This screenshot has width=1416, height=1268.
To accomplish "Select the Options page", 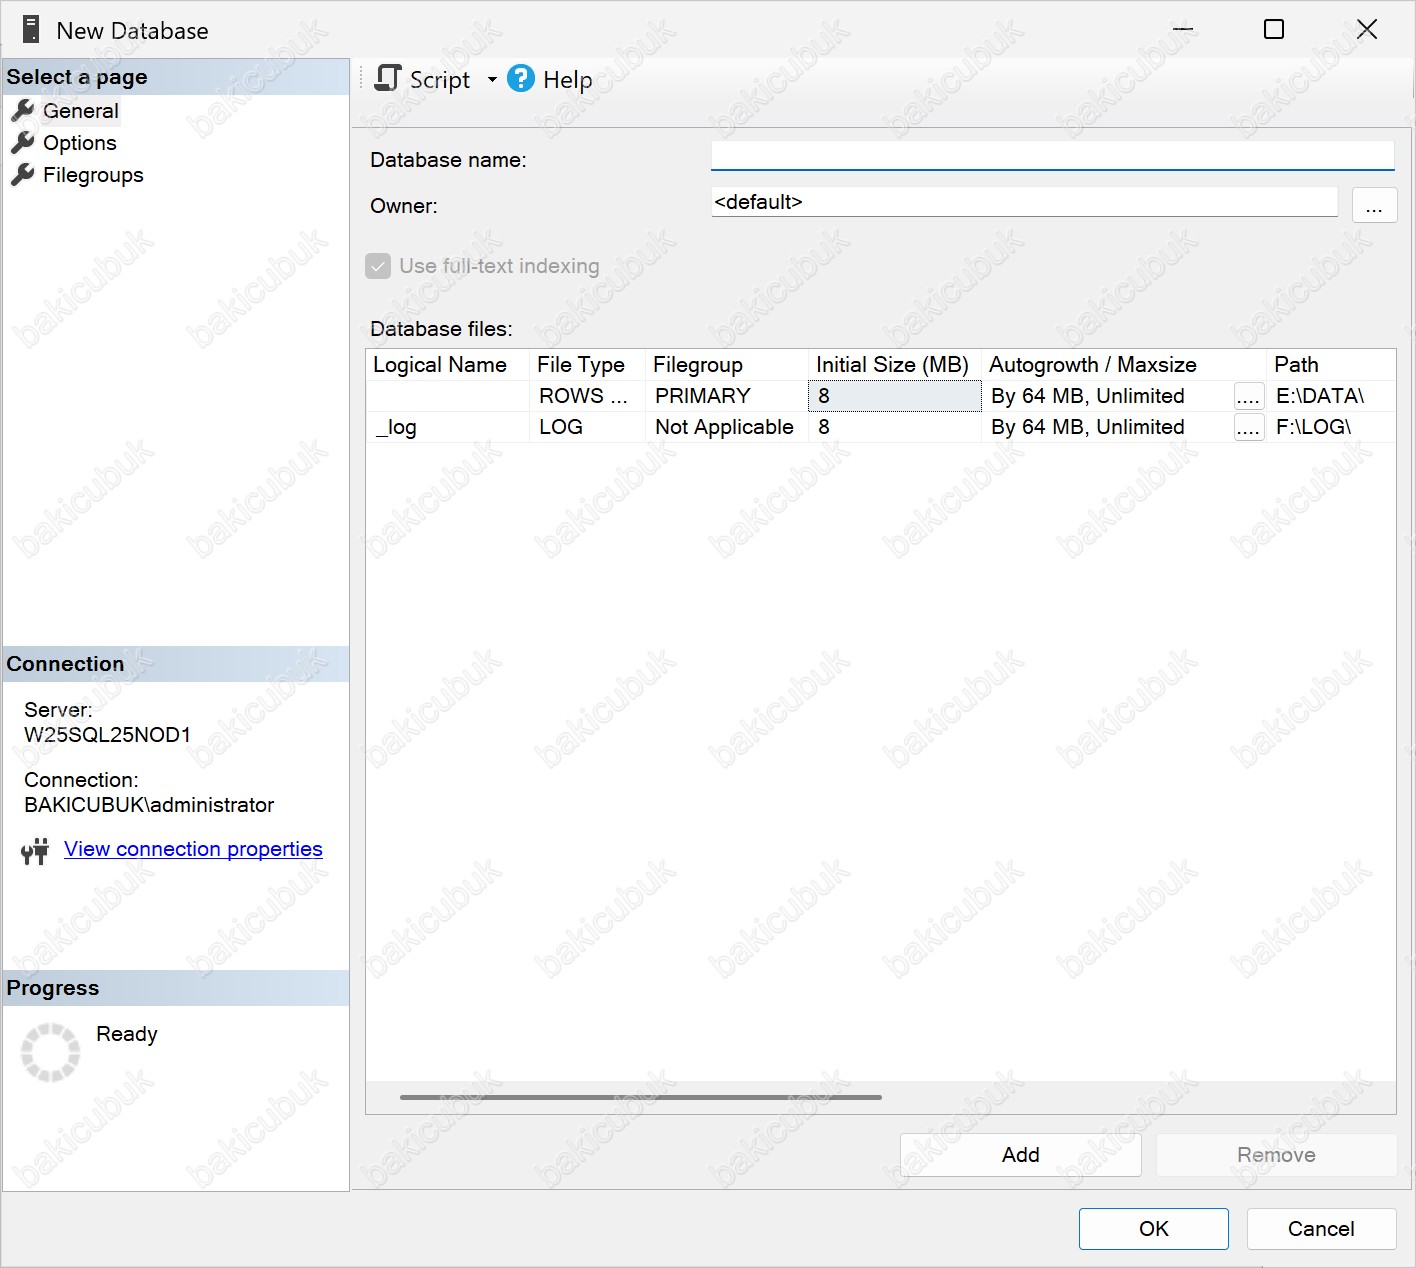I will click(80, 143).
